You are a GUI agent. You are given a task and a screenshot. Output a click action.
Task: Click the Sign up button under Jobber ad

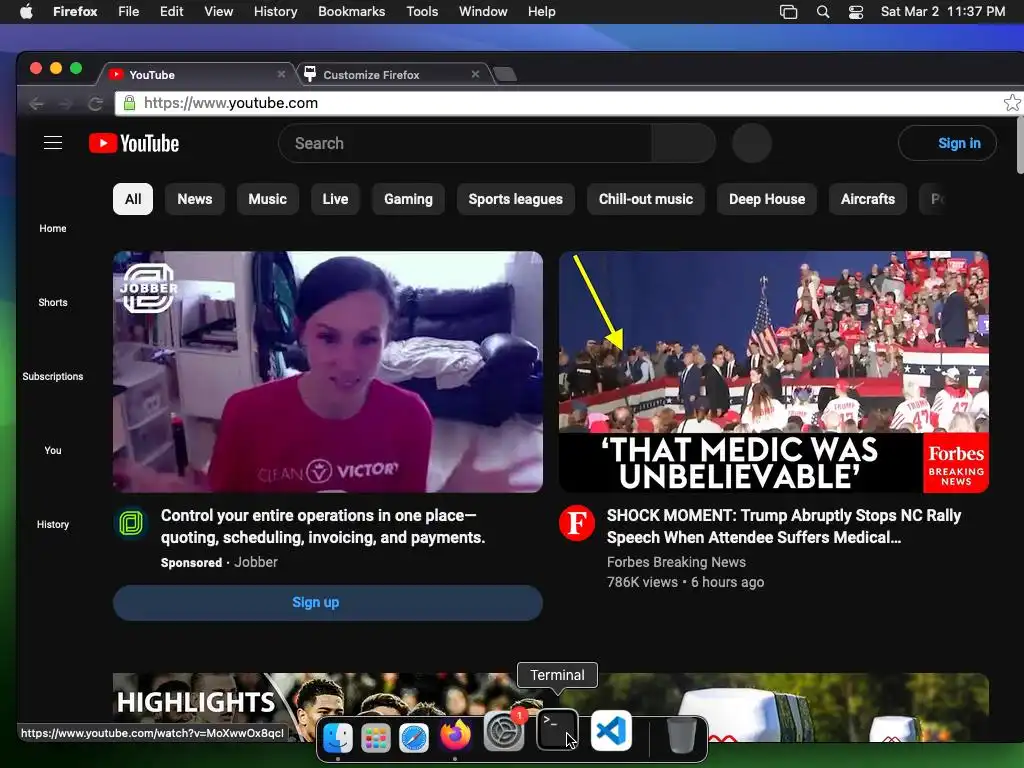(x=327, y=602)
